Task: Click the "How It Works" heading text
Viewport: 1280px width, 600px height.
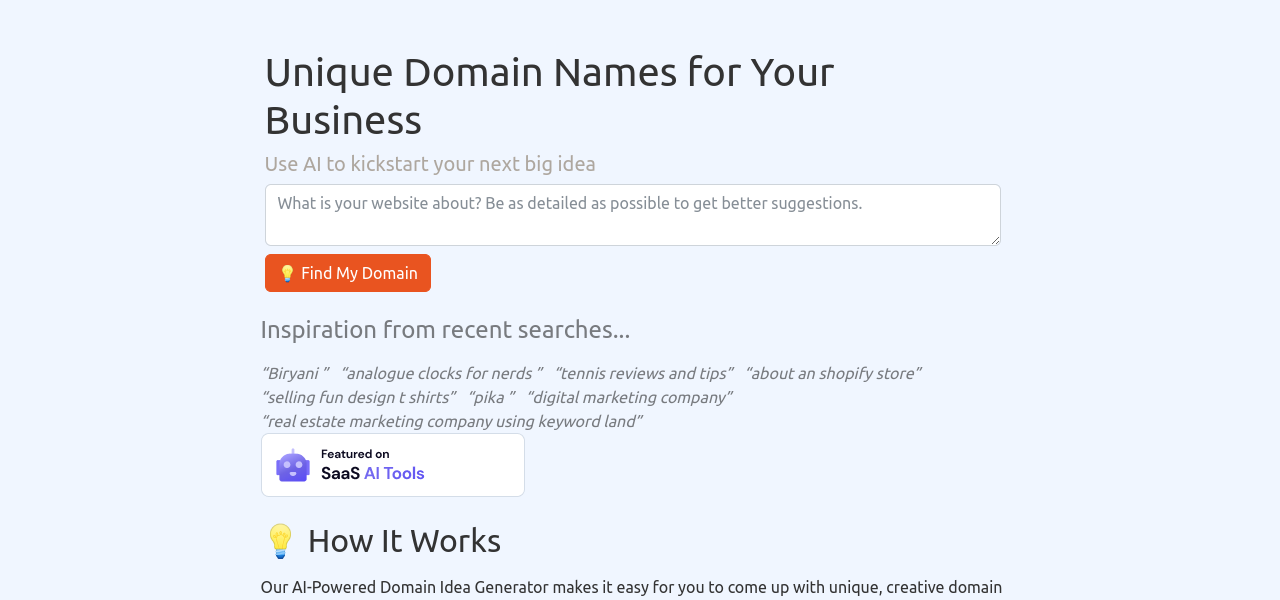Action: (404, 541)
